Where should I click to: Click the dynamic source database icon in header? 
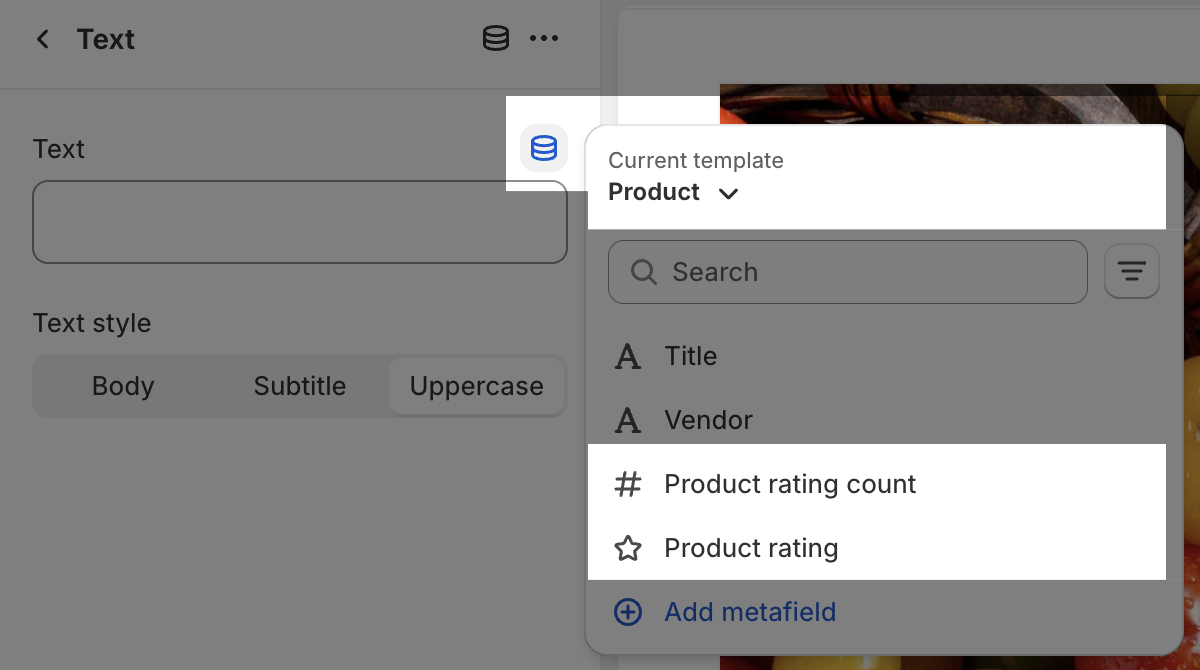coord(495,38)
